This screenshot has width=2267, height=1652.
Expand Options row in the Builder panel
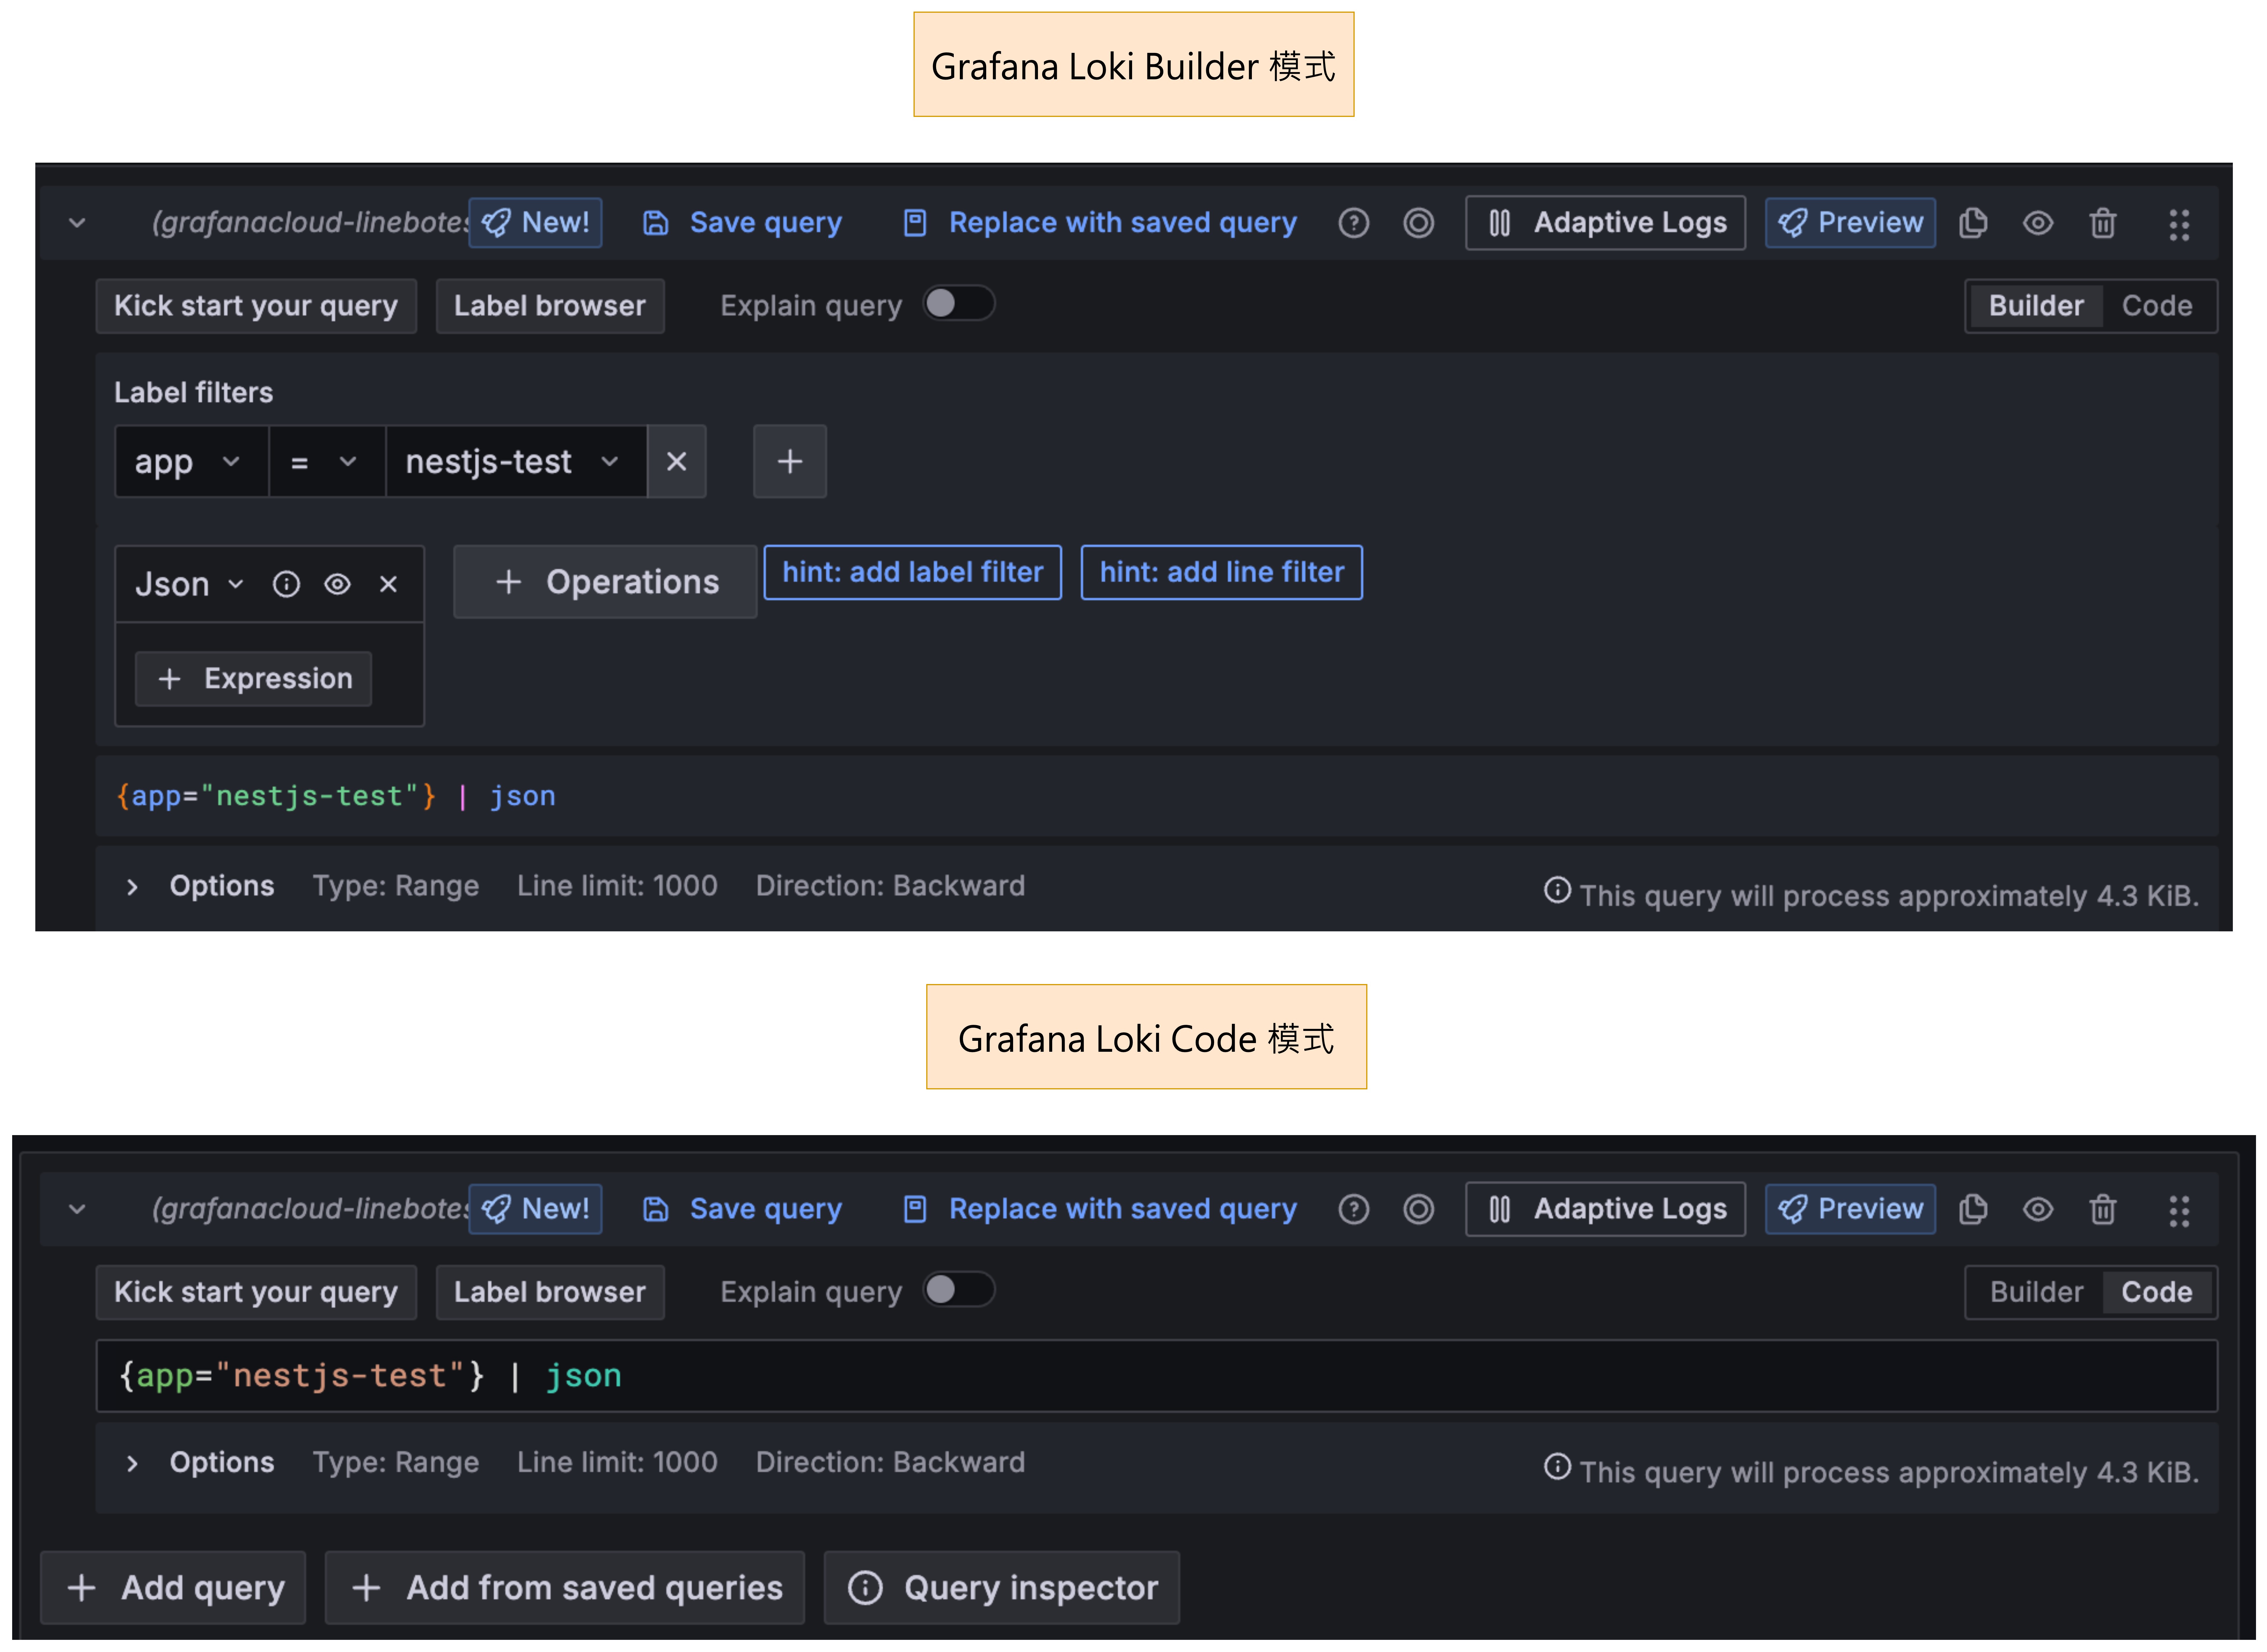132,887
